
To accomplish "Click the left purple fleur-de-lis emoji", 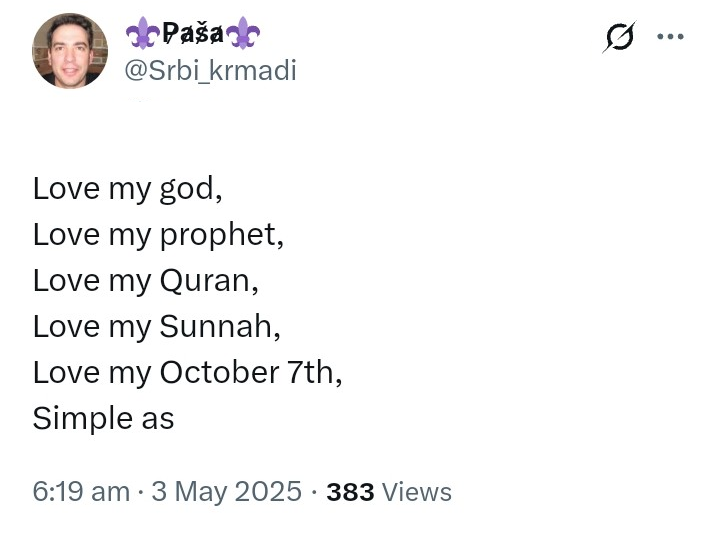I will (x=143, y=33).
